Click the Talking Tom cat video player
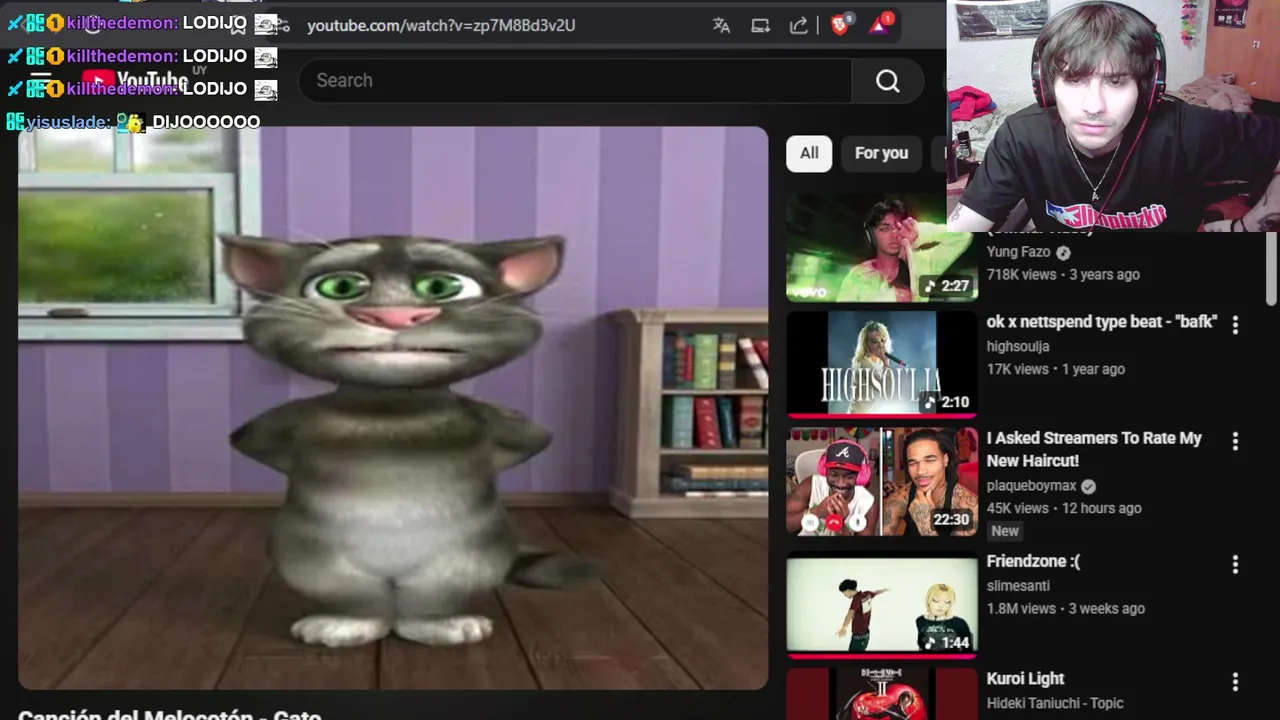The width and height of the screenshot is (1280, 720). tap(393, 408)
